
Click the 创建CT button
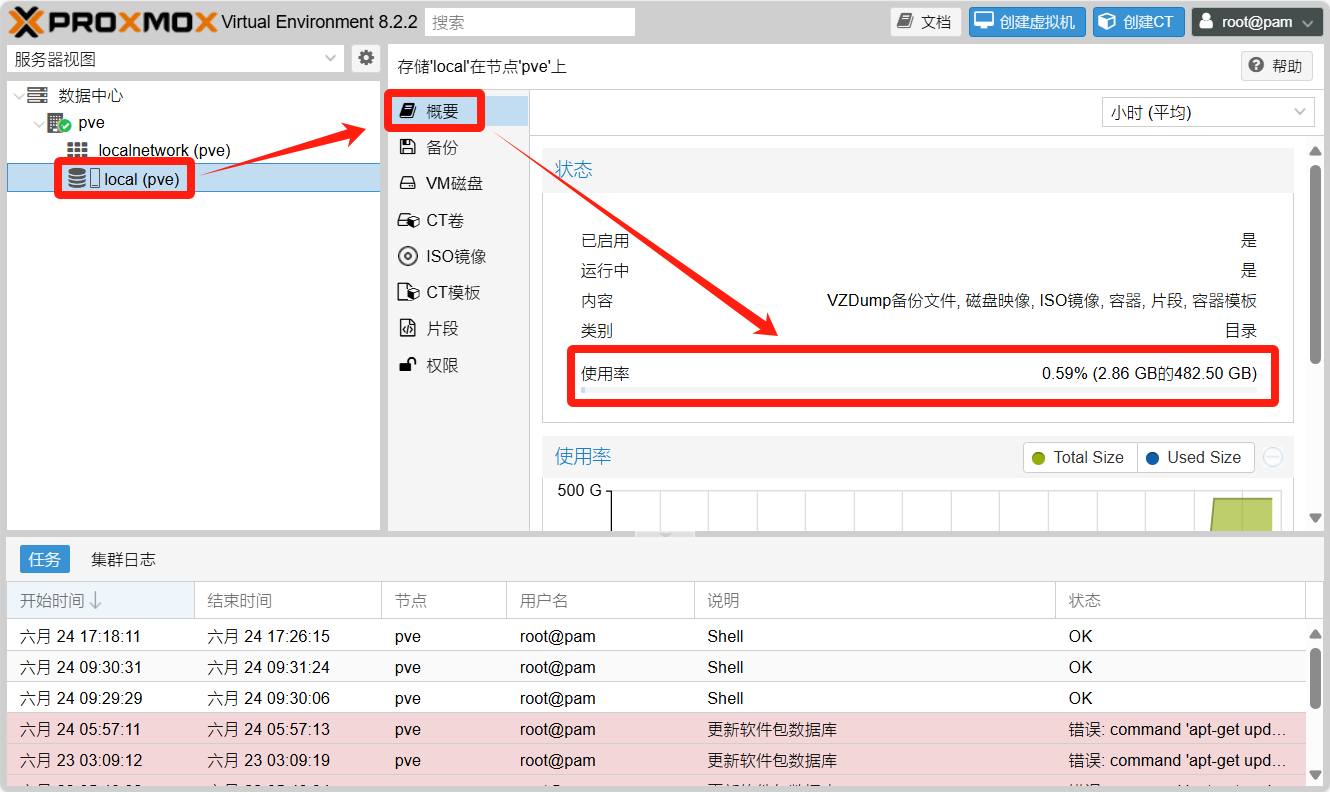tap(1138, 22)
